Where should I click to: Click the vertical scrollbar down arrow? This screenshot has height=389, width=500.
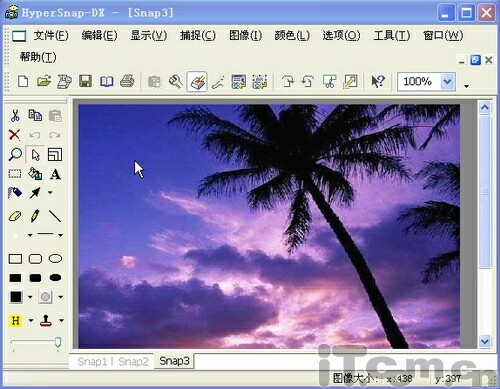(x=485, y=341)
